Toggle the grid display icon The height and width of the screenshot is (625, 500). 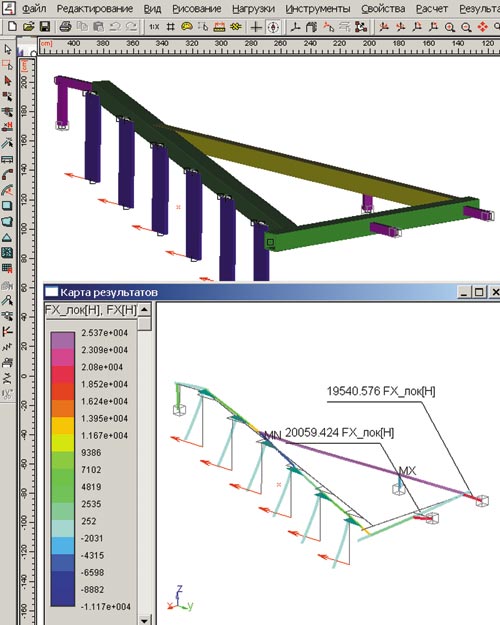click(170, 27)
